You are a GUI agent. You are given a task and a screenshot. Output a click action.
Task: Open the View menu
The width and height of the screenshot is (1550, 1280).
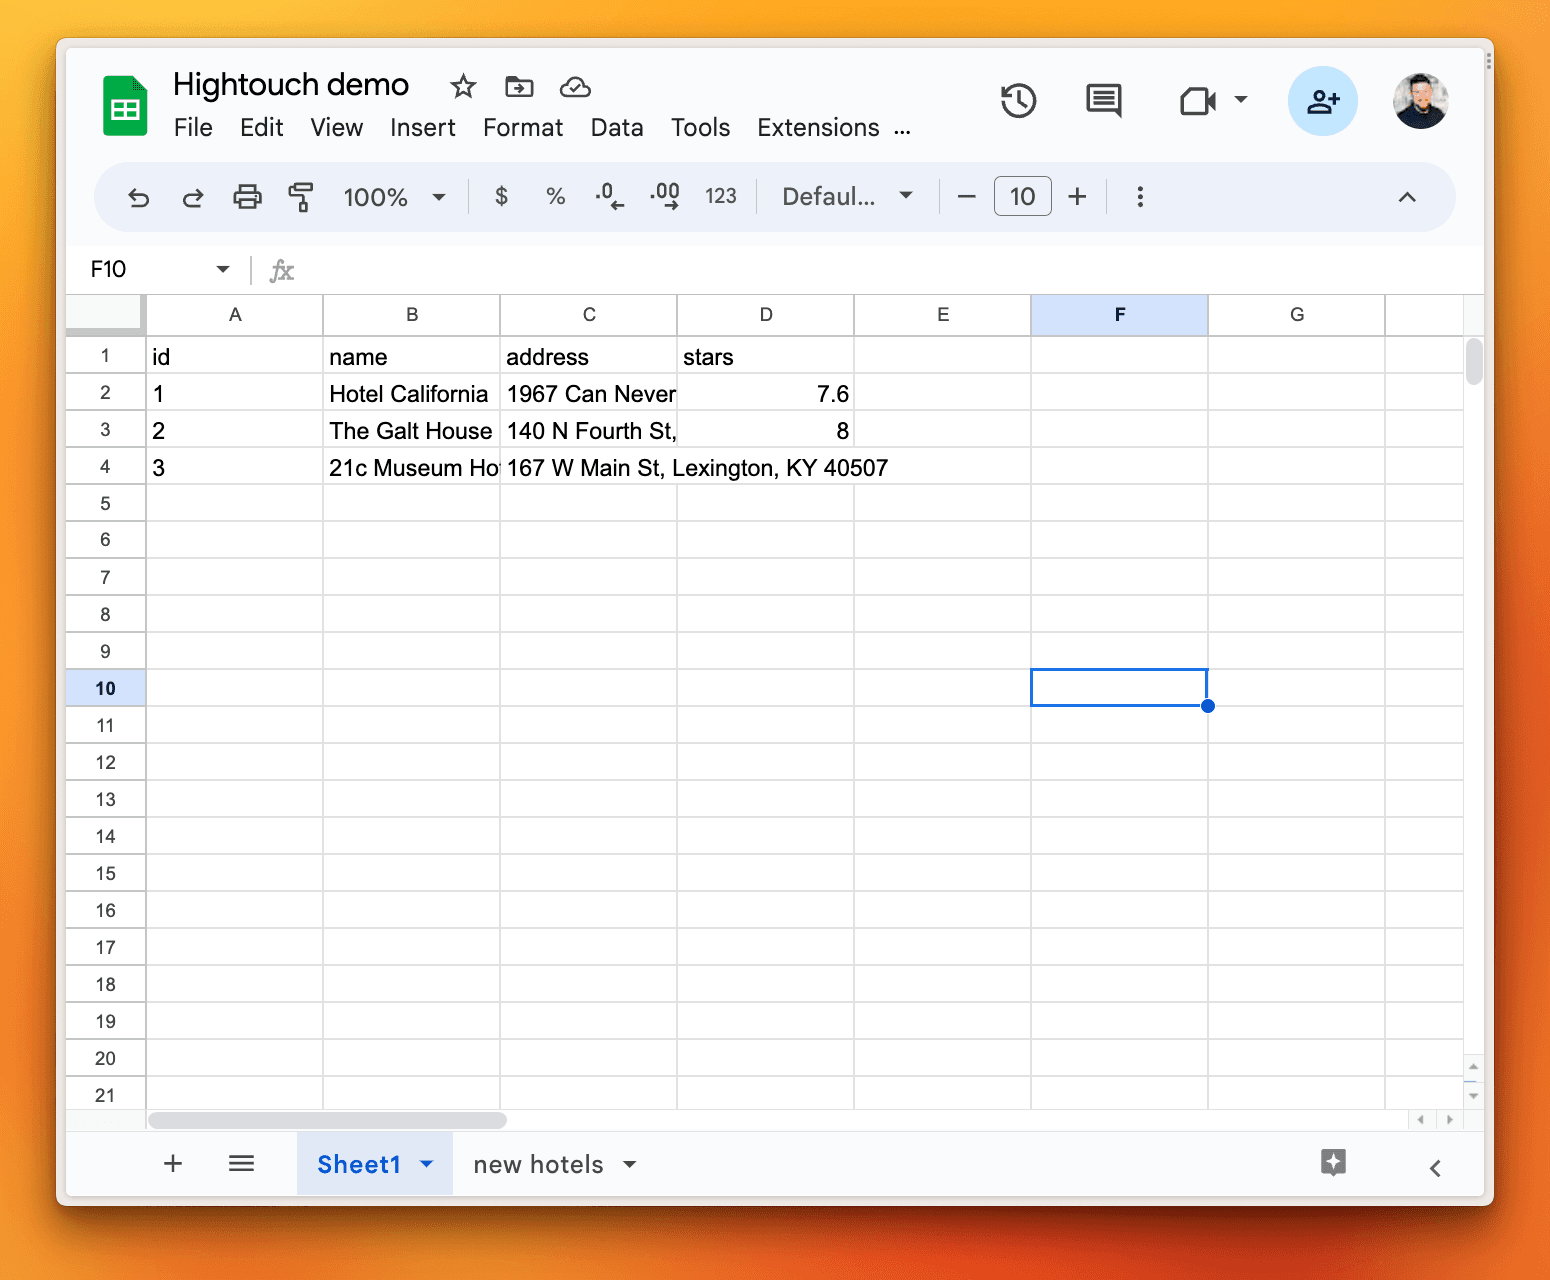[x=336, y=128]
